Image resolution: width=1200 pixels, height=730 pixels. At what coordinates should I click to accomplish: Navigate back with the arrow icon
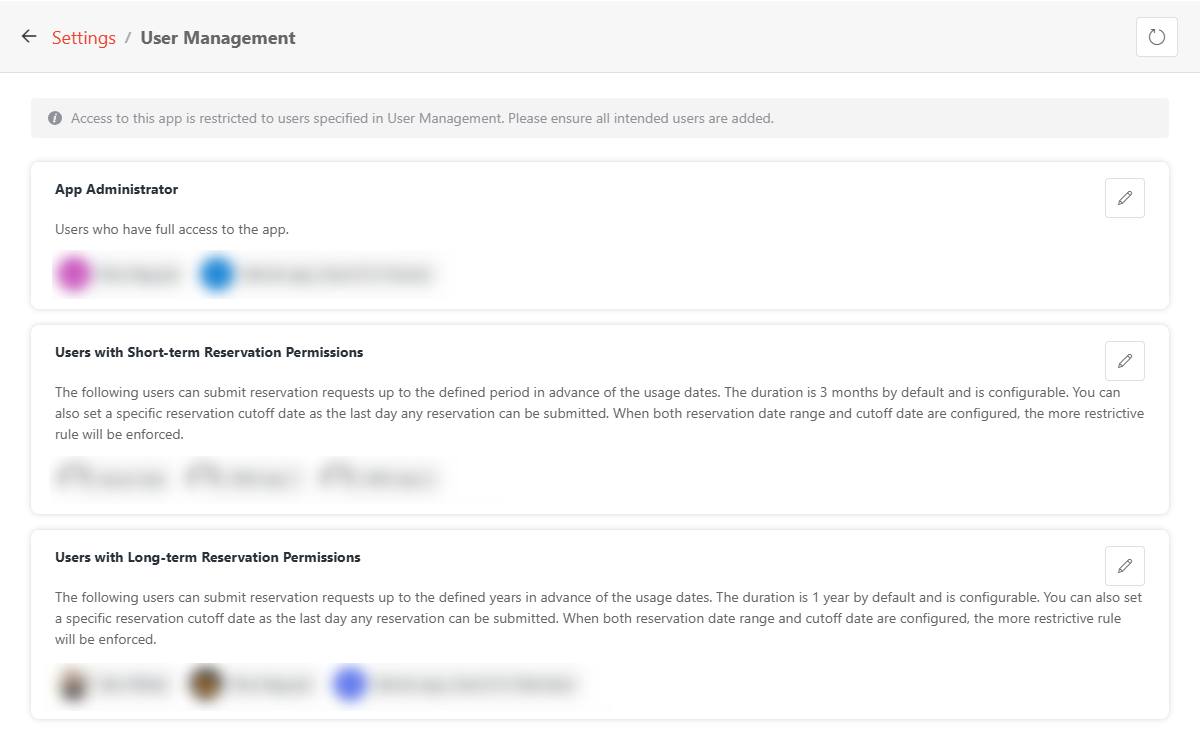[28, 37]
